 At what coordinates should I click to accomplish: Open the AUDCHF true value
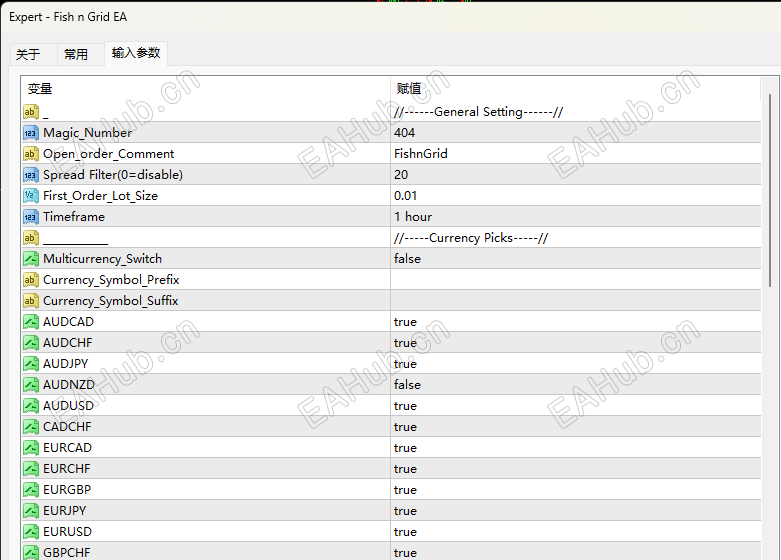click(x=576, y=343)
